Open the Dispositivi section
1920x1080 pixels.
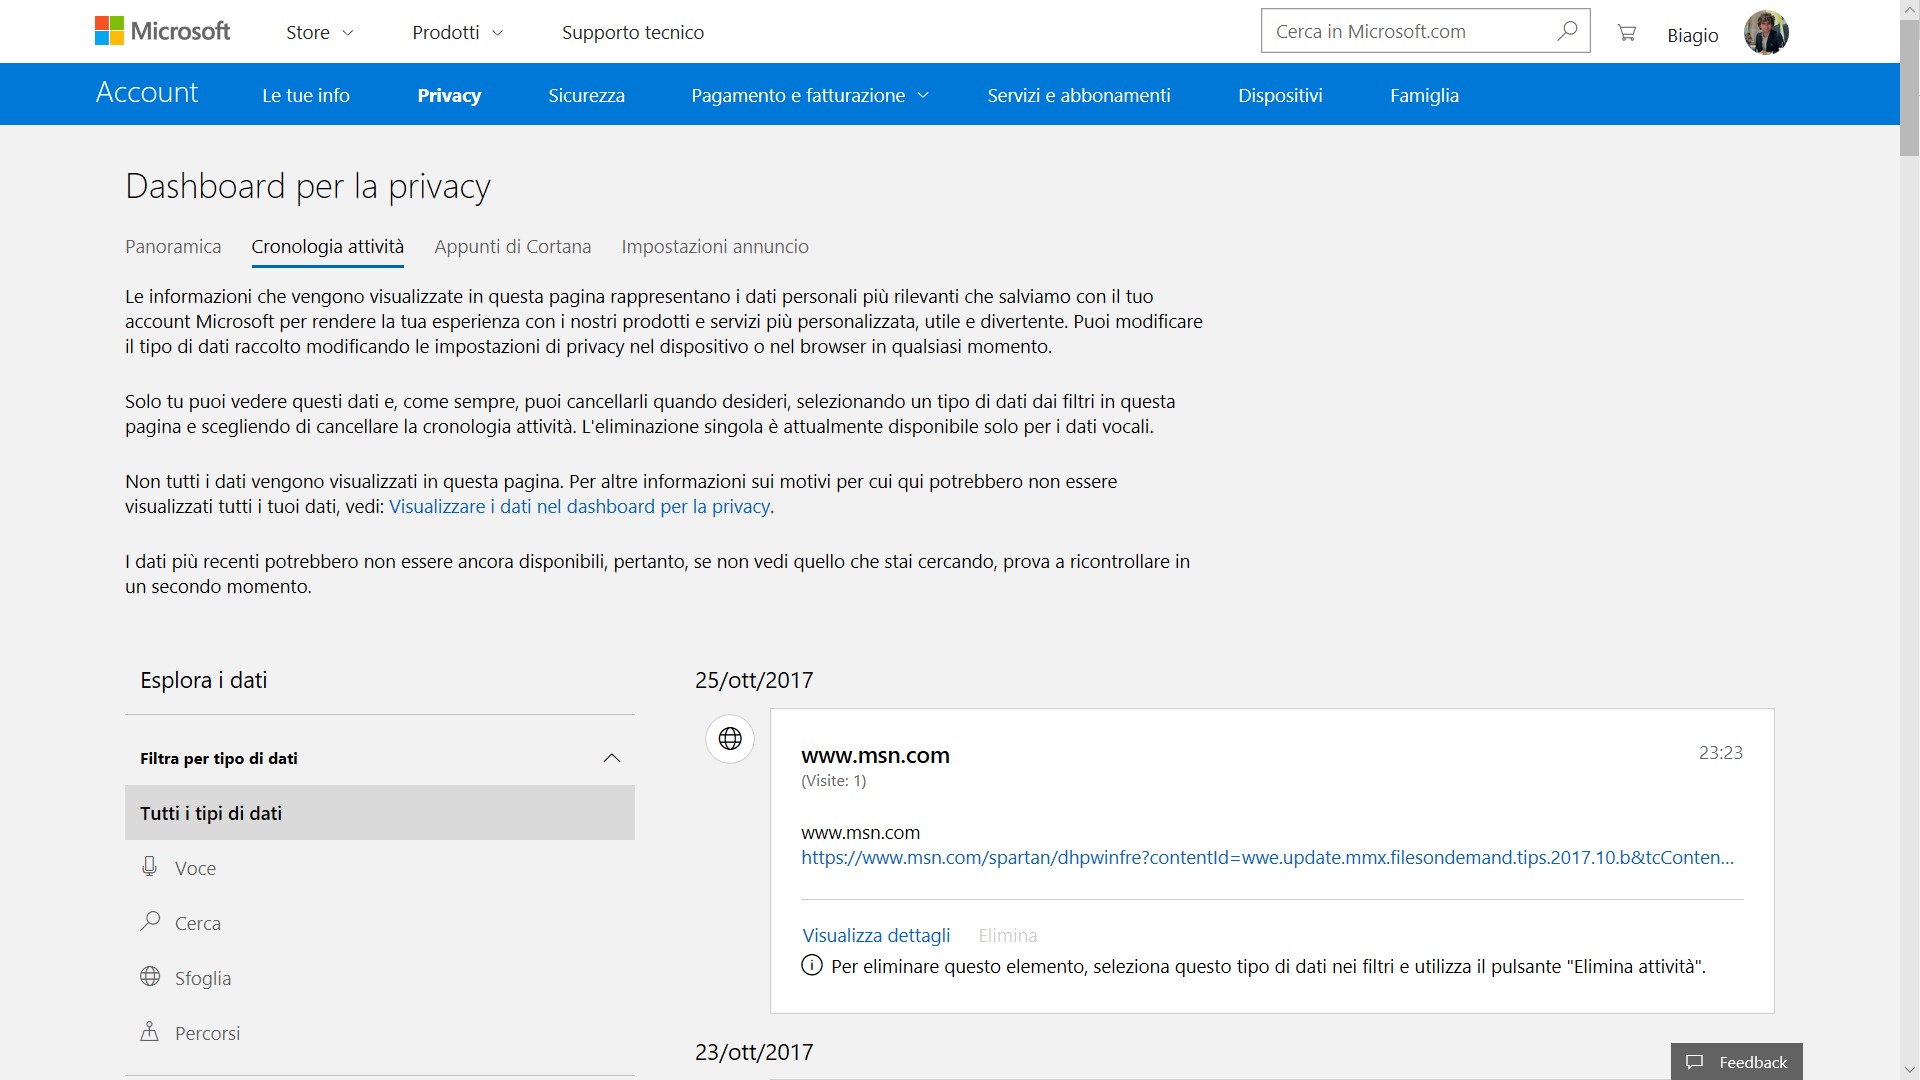click(1280, 95)
